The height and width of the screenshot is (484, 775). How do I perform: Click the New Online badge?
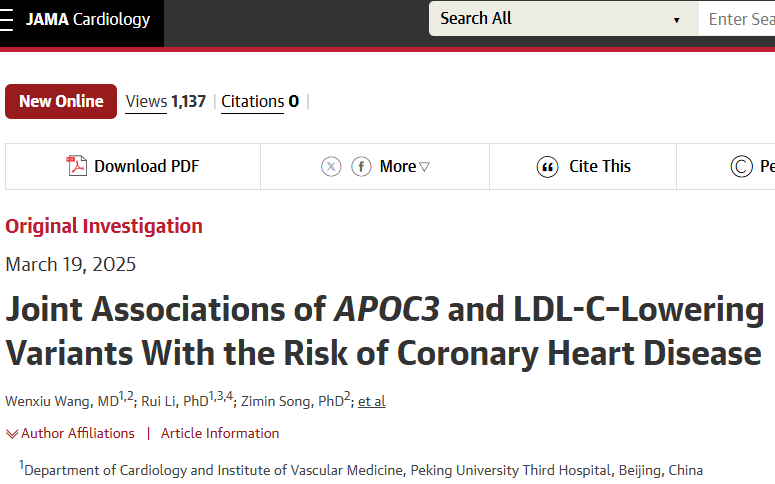(61, 101)
